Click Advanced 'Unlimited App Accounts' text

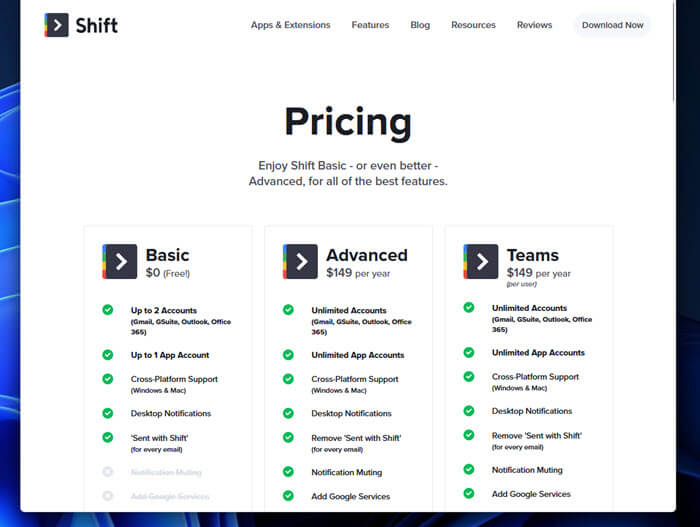[358, 355]
